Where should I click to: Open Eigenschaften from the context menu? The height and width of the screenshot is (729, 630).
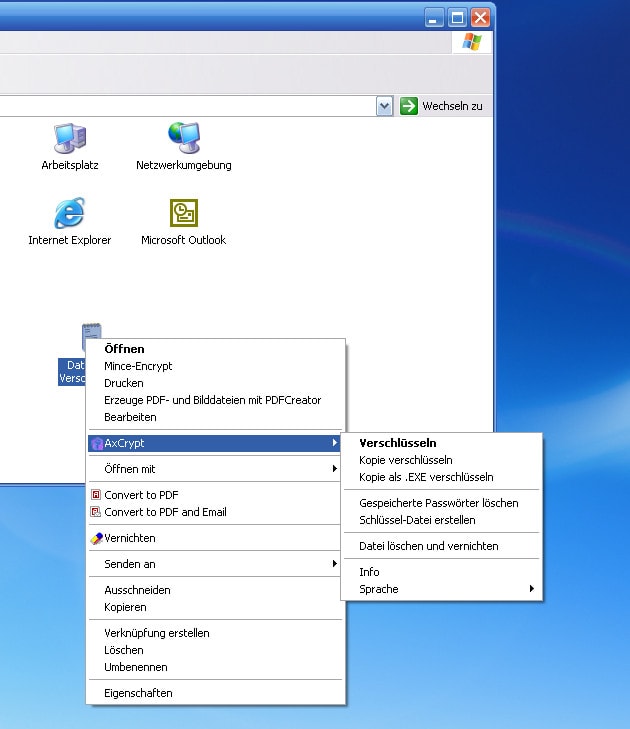(x=214, y=693)
